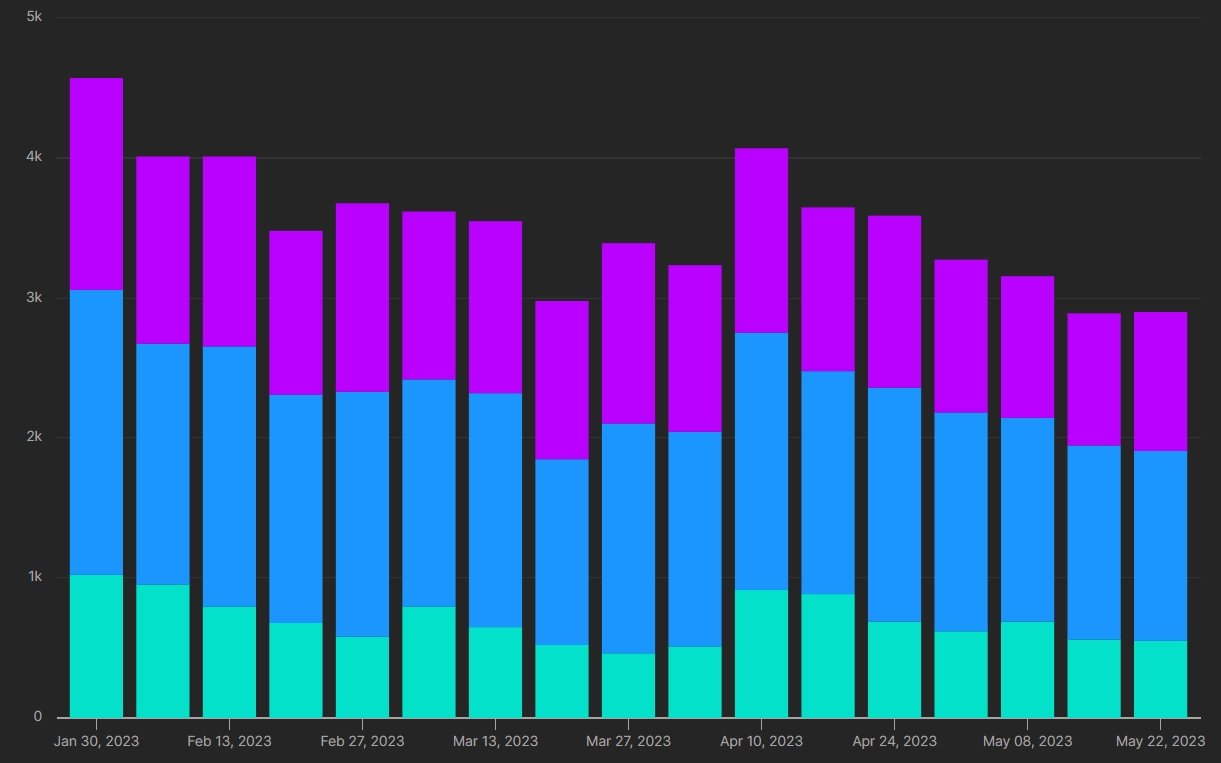Click the teal segment of the May 22, 2023 bar
Viewport: 1221px width, 763px height.
tap(1160, 679)
